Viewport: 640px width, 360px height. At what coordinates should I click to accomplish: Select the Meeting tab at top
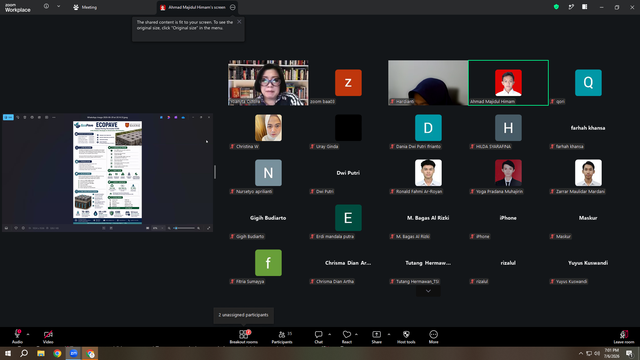(85, 7)
